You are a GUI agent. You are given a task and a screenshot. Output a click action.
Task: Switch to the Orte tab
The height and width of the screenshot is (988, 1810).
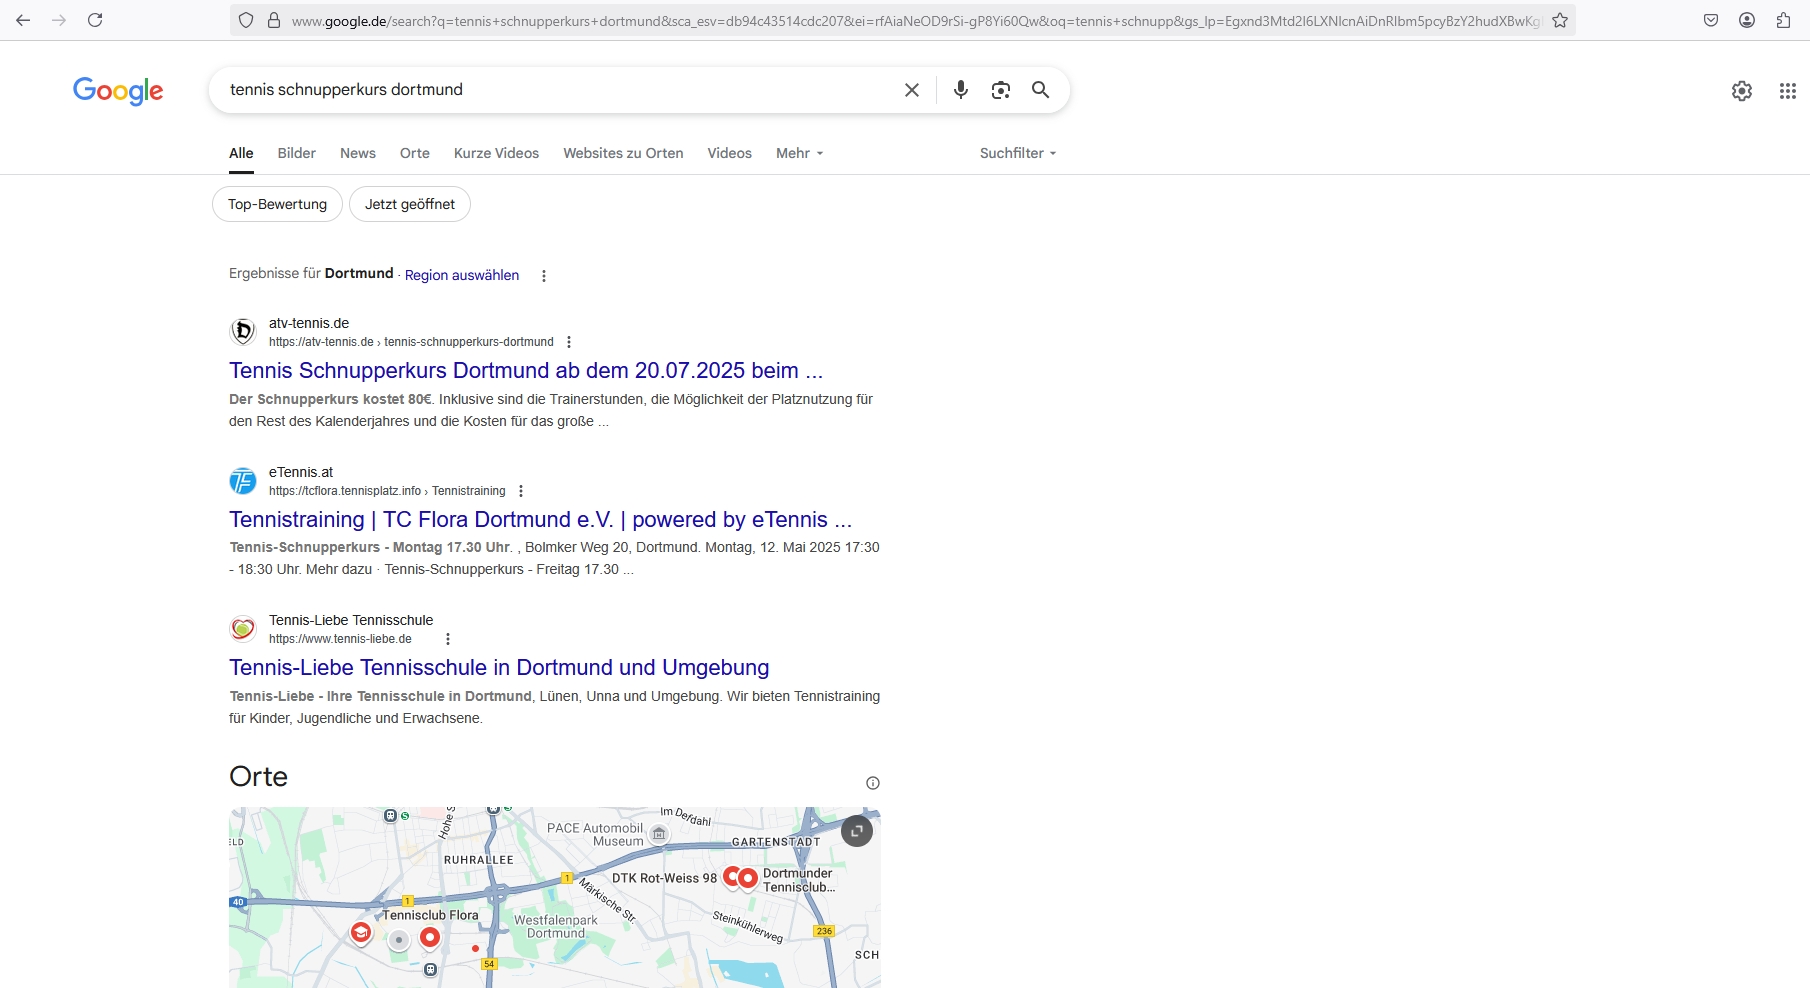pos(414,153)
